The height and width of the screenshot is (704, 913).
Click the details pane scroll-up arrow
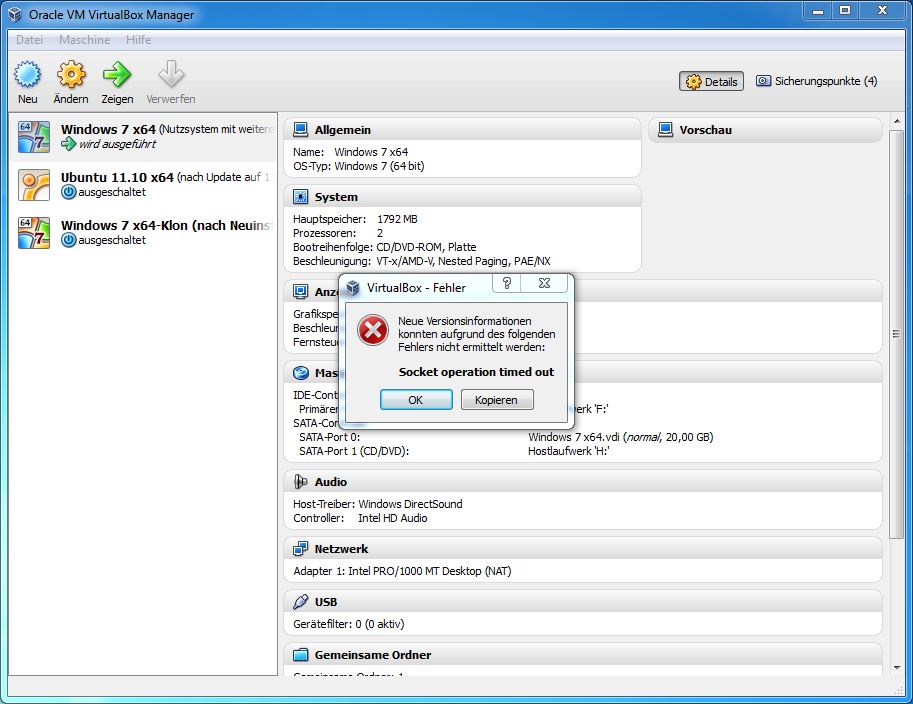[x=897, y=121]
